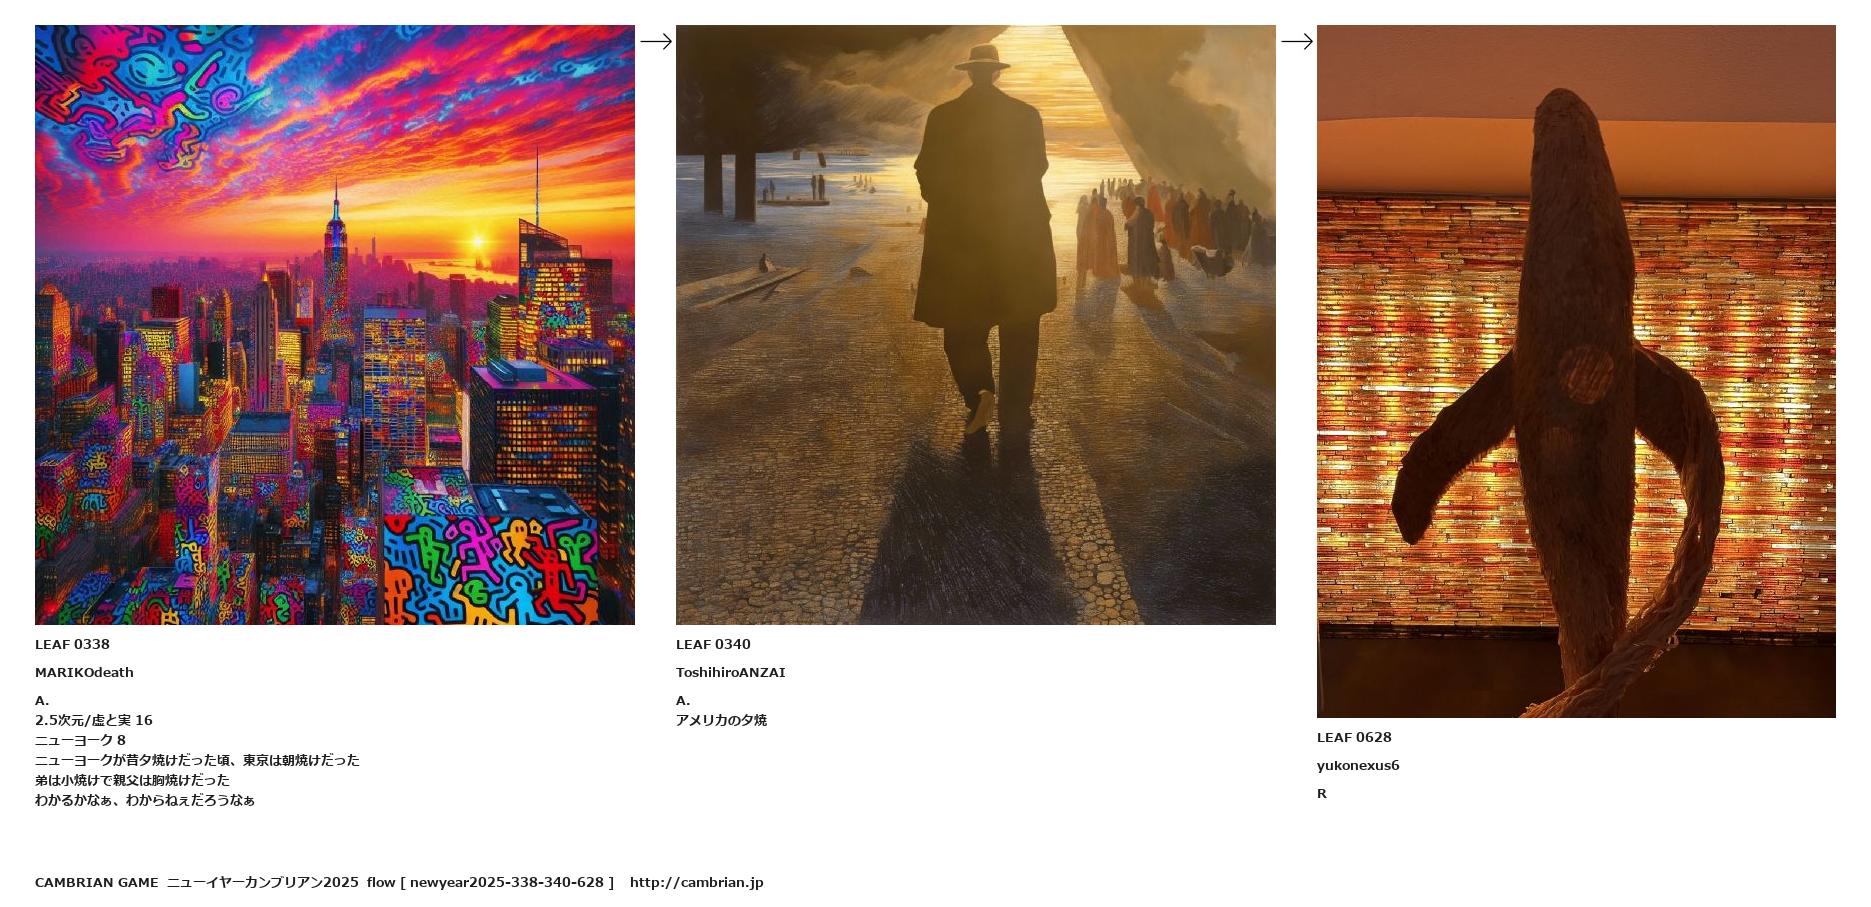Open the colorful New York skyline image

(x=335, y=325)
